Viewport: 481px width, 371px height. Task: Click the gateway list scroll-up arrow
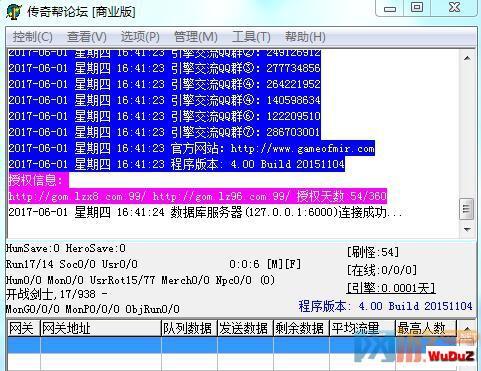coord(467,329)
